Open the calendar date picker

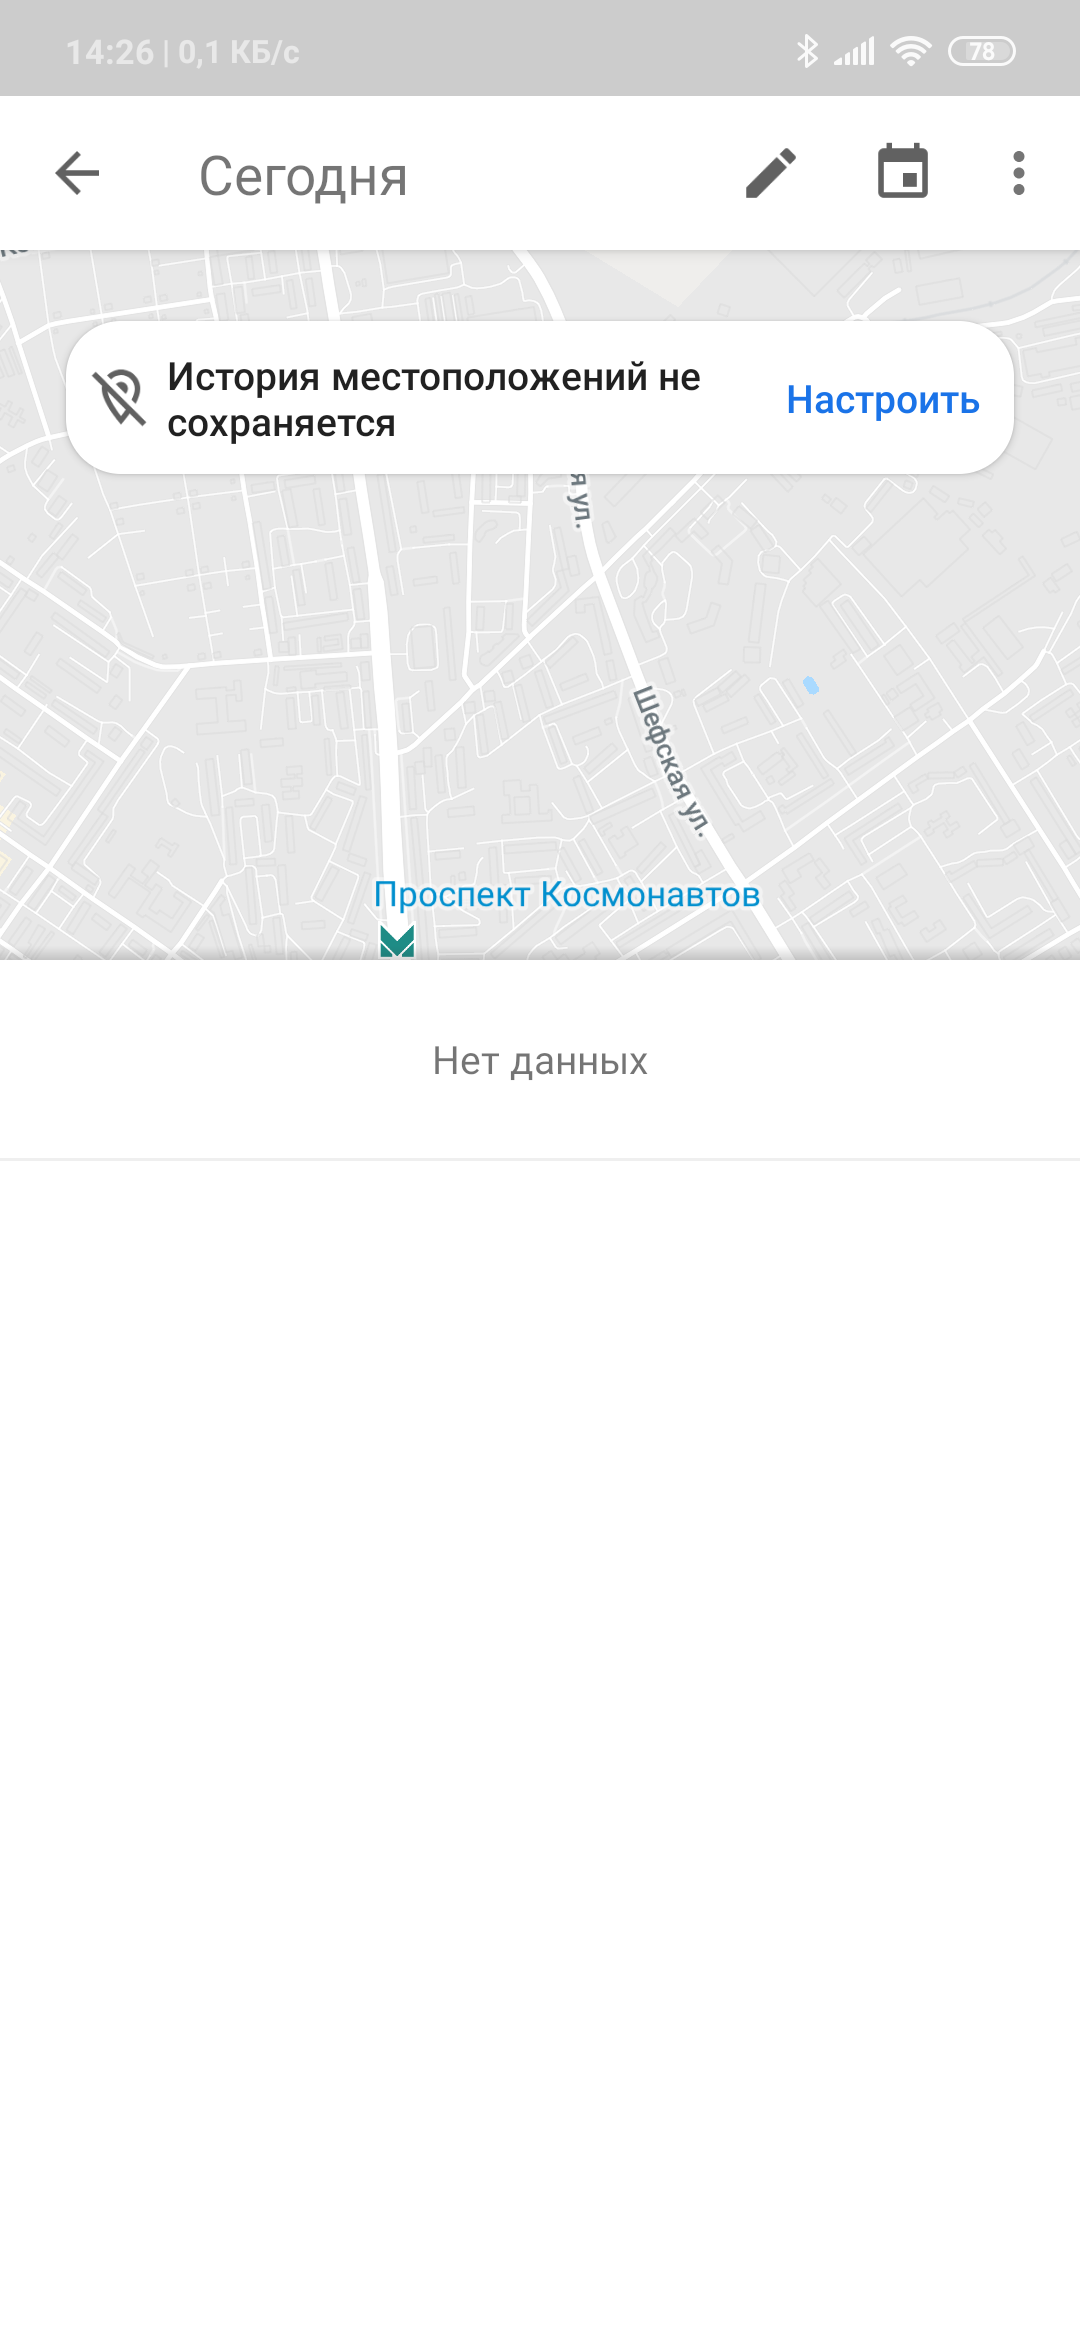pos(903,172)
